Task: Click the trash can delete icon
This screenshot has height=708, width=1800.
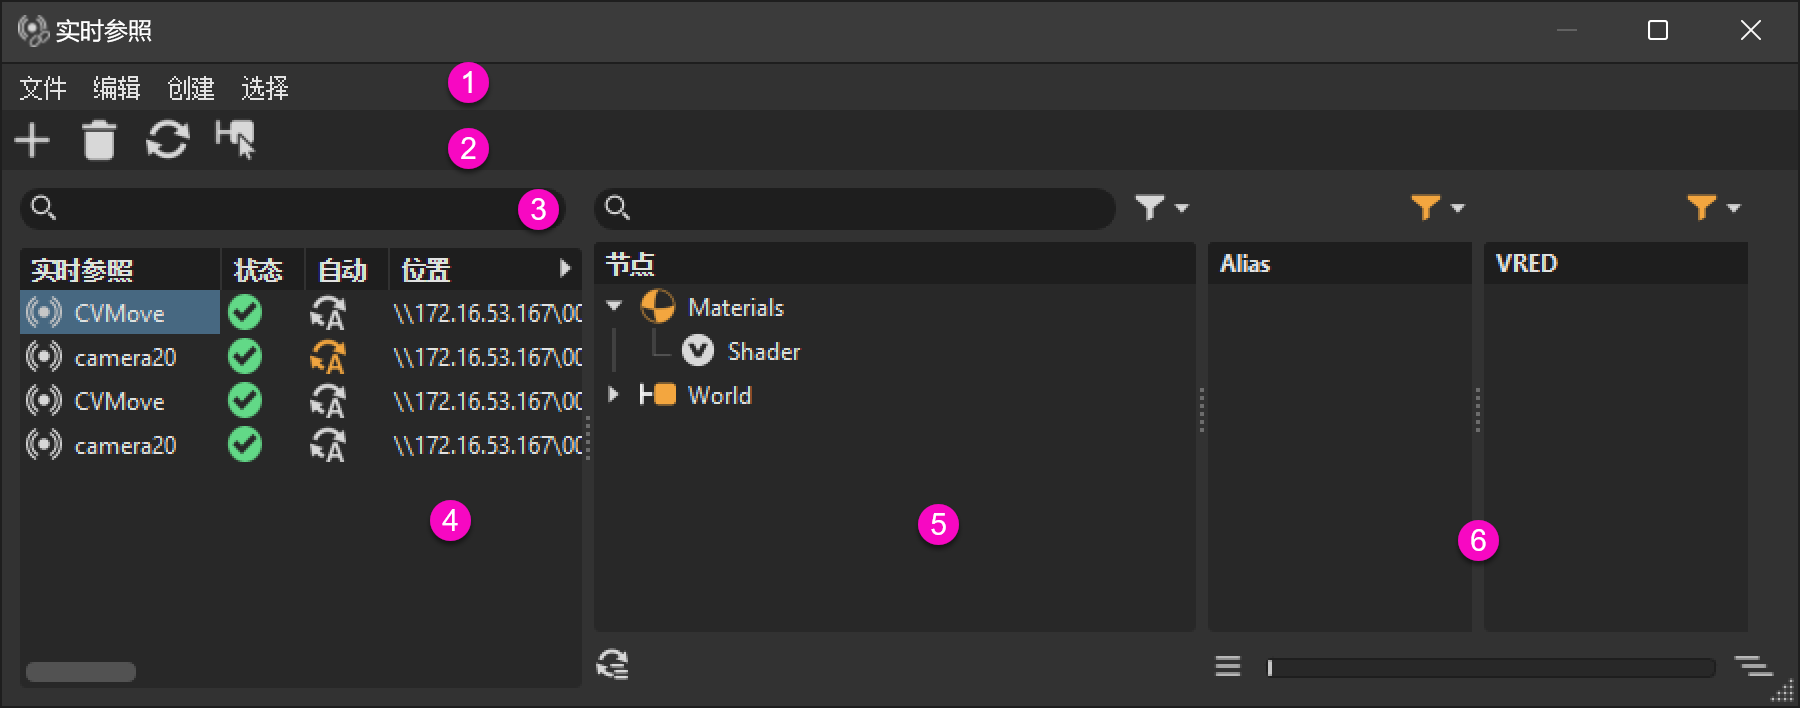Action: point(99,140)
